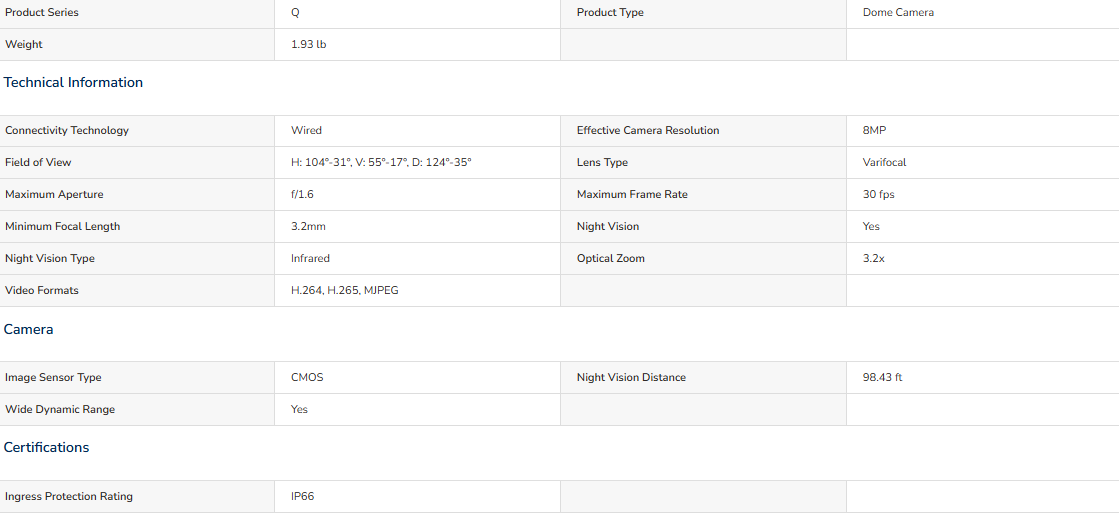Select the Field of View value text
Image resolution: width=1119 pixels, height=515 pixels.
coord(381,163)
